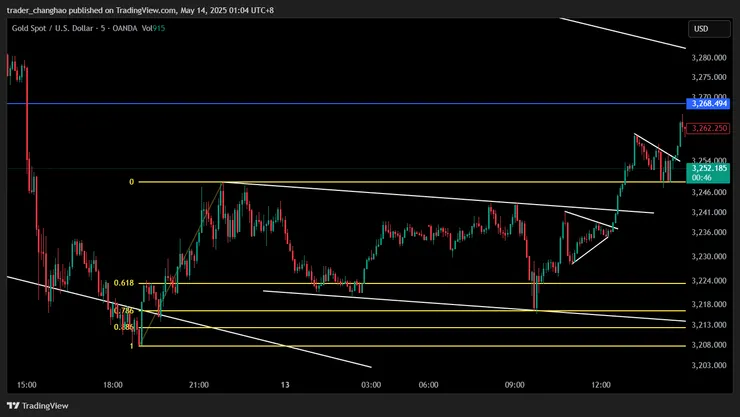Select the blue 3,268.494 price label

click(x=709, y=103)
